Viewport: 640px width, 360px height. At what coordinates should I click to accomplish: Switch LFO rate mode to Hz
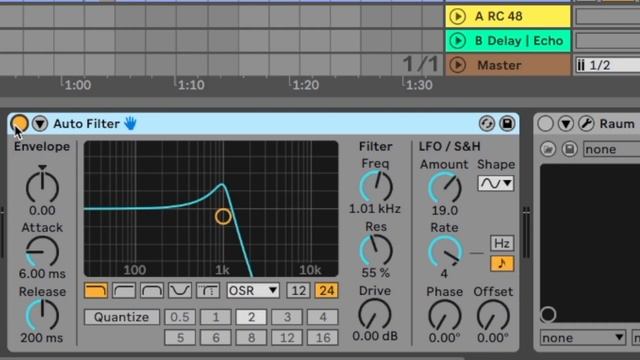pos(502,243)
